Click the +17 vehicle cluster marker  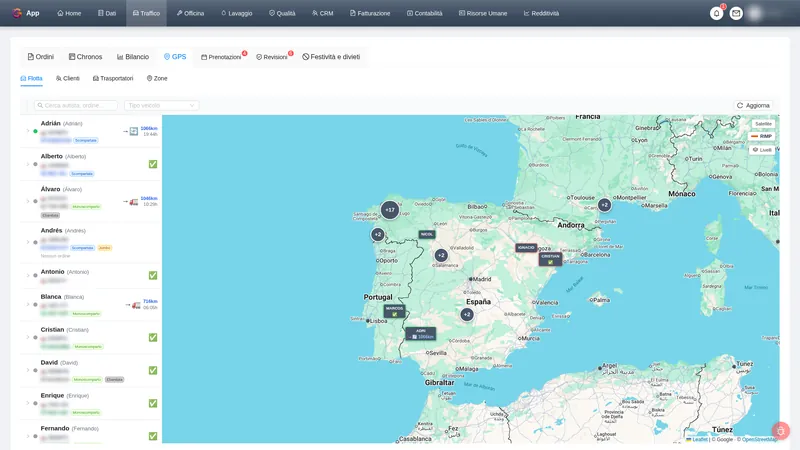[390, 210]
